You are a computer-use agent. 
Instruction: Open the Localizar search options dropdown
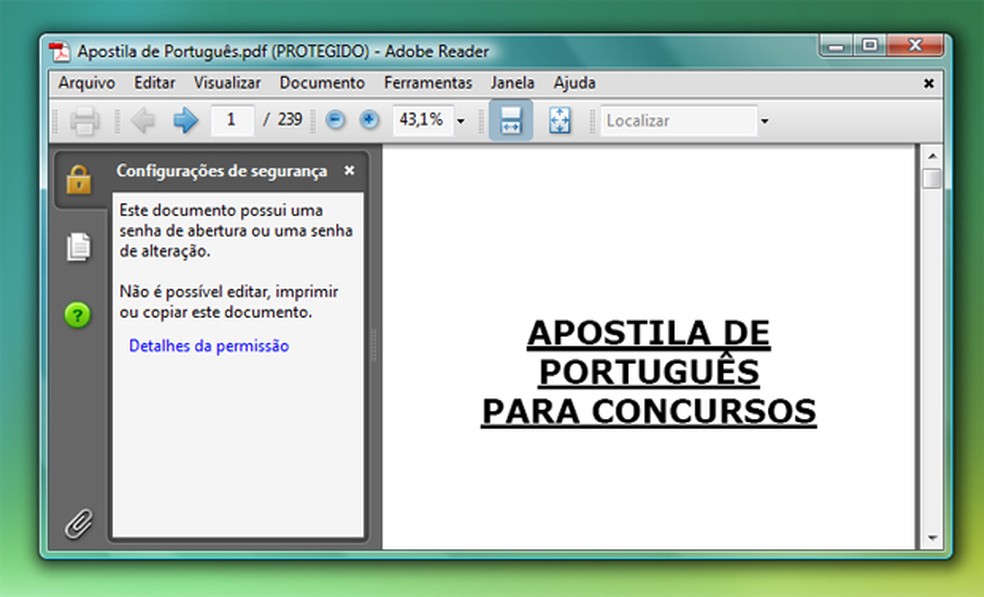coord(765,120)
